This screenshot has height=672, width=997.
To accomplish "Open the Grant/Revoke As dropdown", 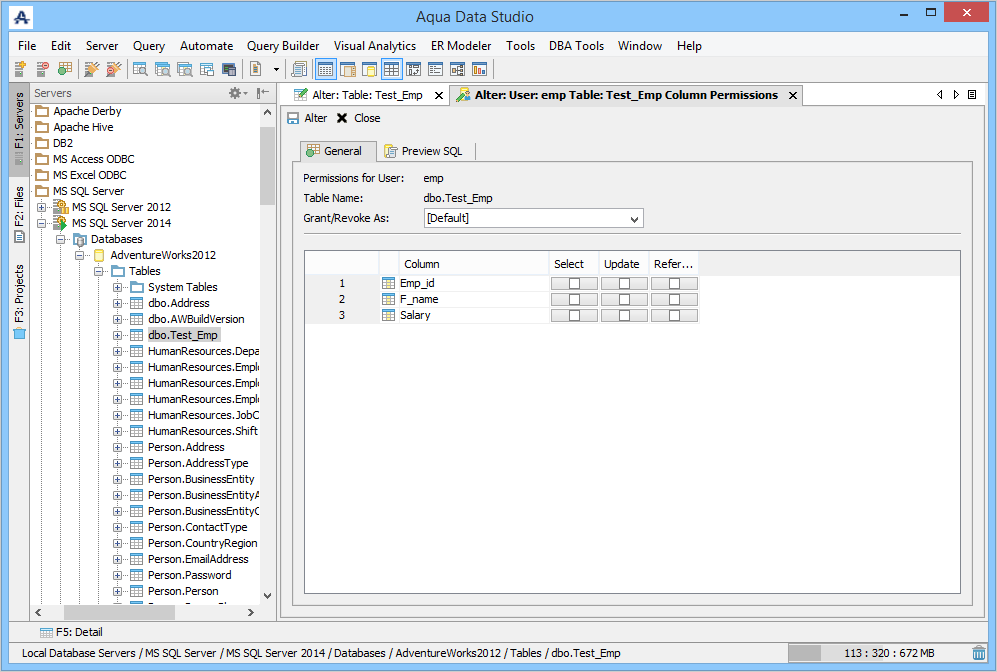I will 533,218.
